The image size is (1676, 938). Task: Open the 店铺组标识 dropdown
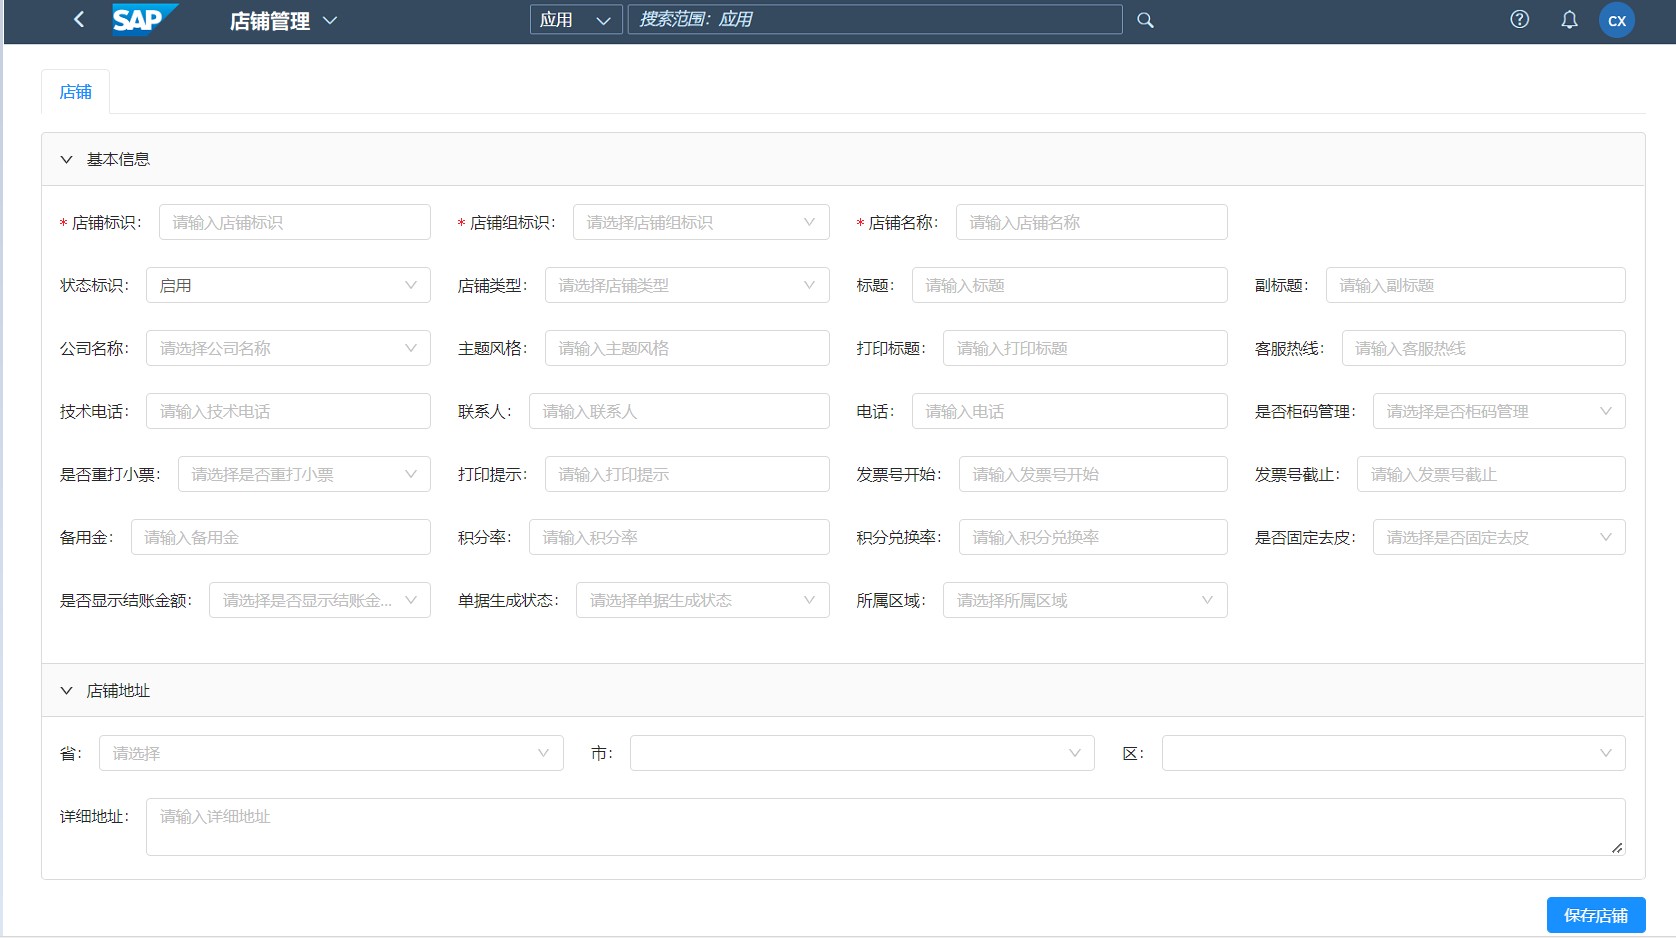click(x=701, y=222)
